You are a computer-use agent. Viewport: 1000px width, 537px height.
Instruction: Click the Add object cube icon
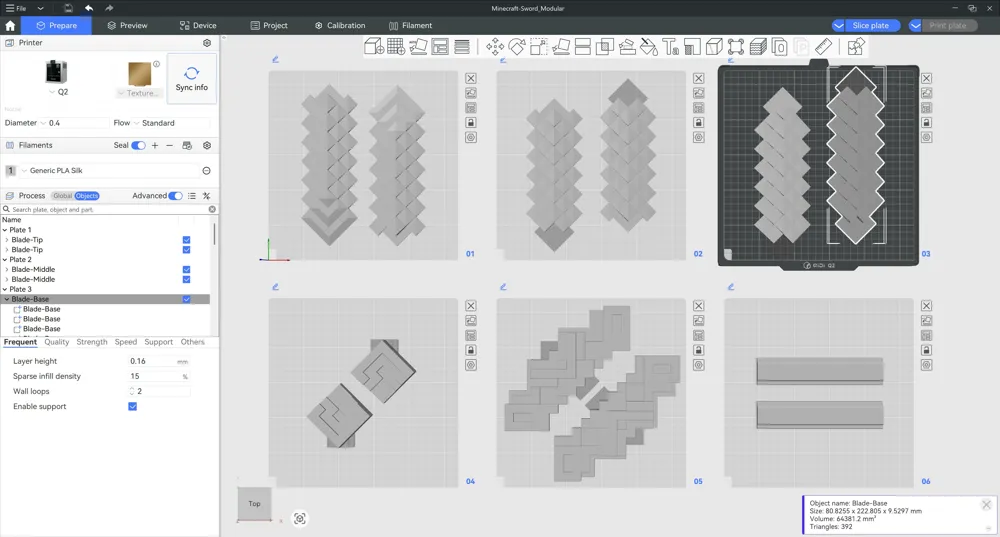tap(374, 47)
